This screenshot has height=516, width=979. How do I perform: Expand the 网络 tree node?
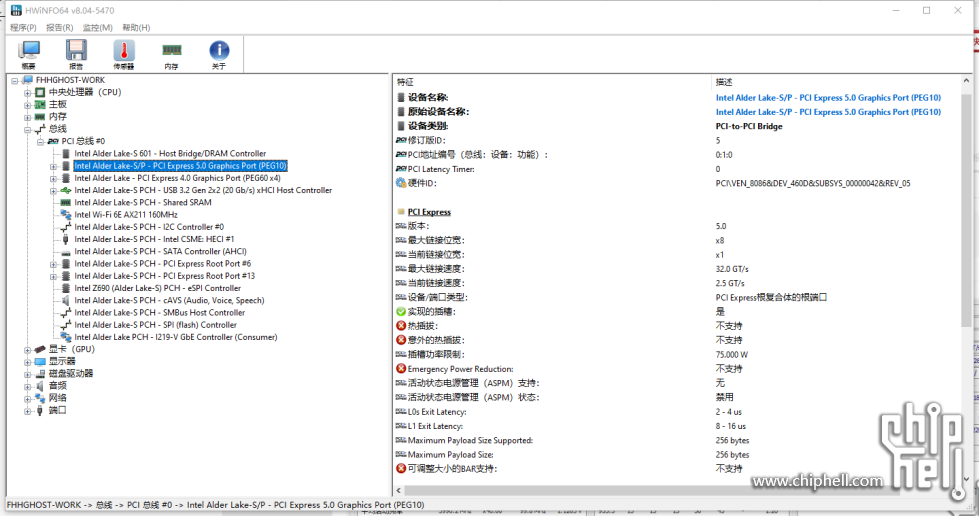click(27, 399)
